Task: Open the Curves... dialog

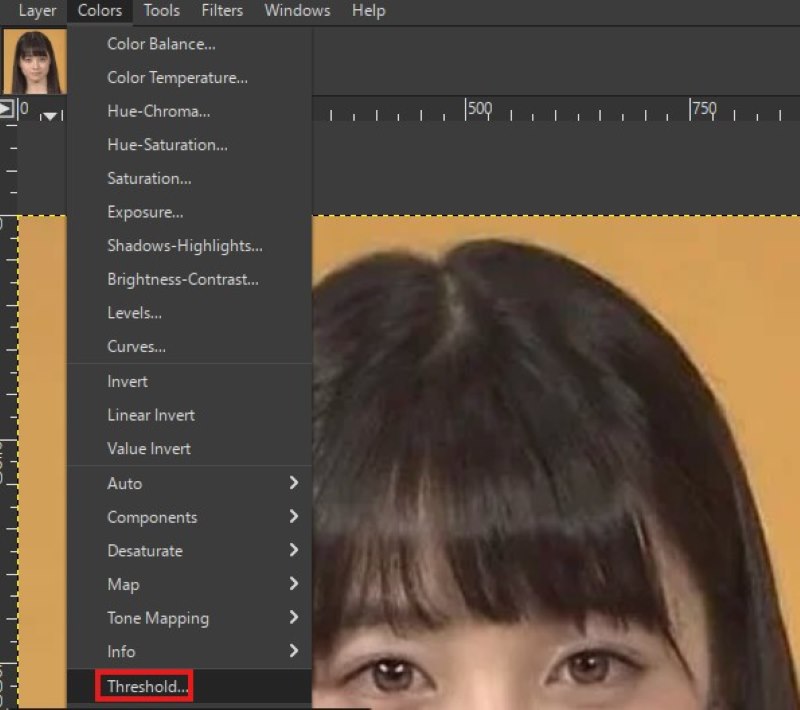Action: 190,347
